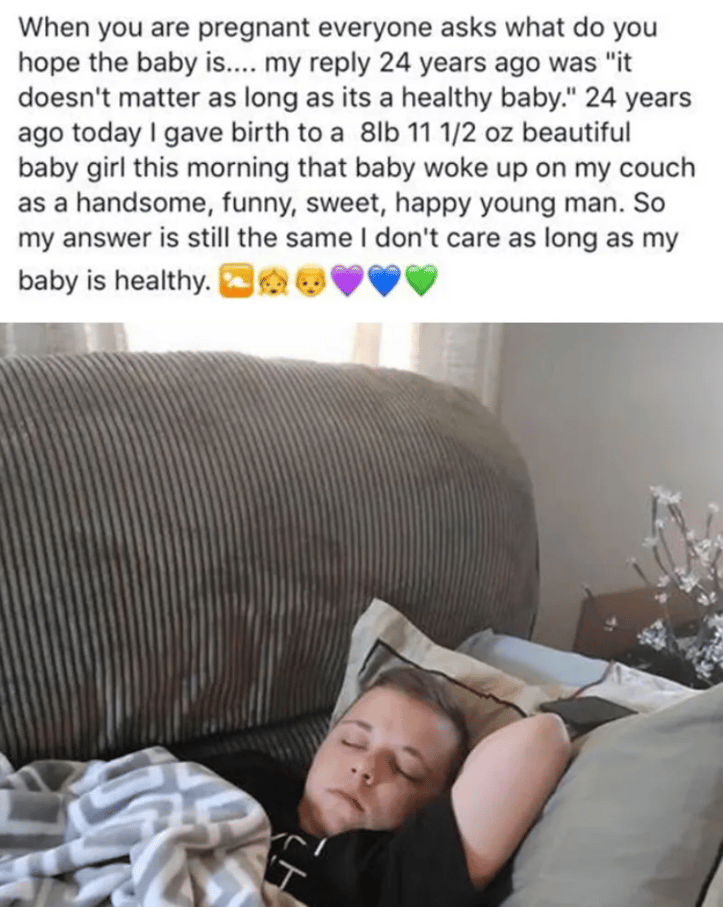Select the purple heart emoji
Viewport: 723px width, 907px height.
tap(347, 281)
